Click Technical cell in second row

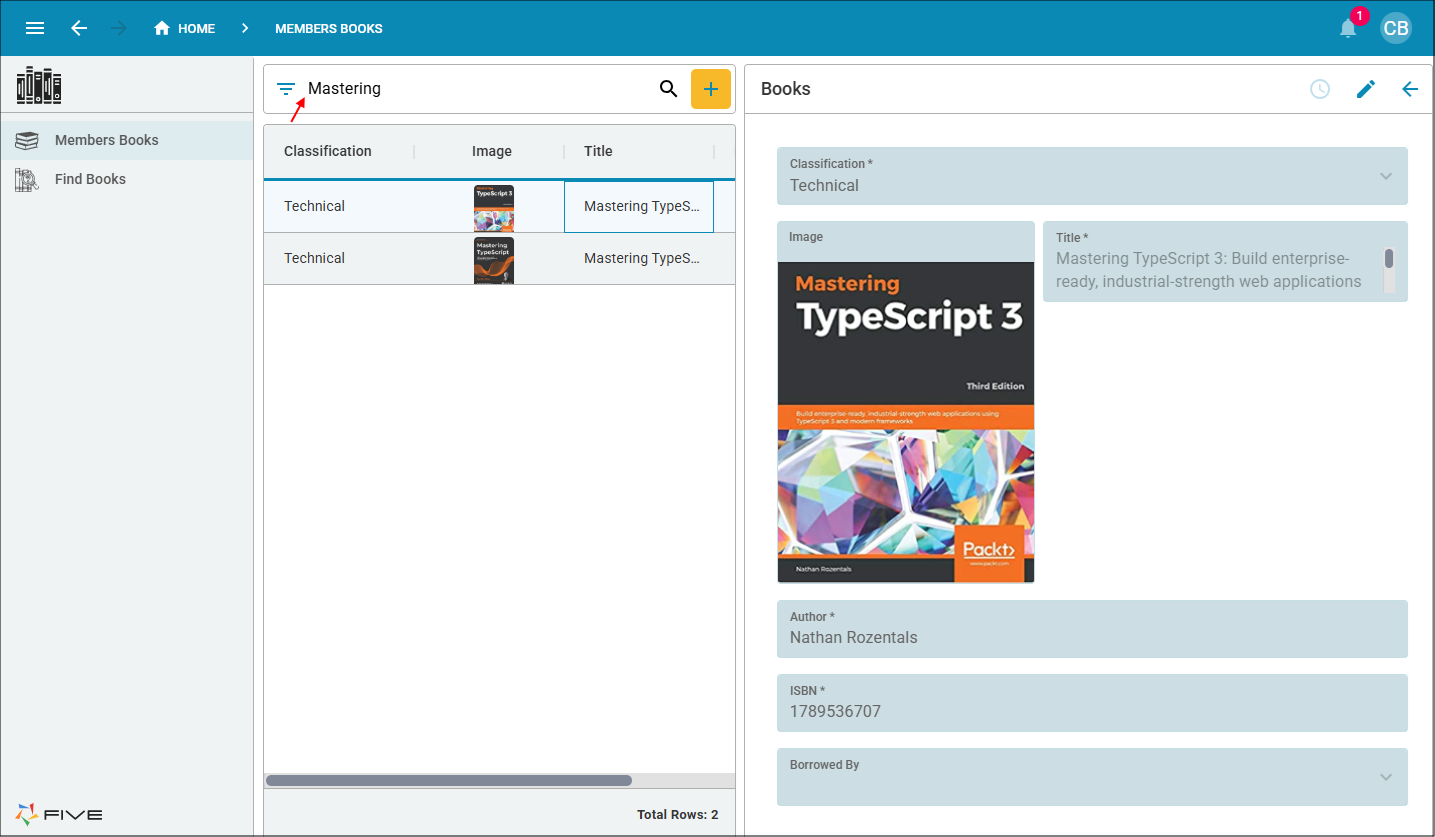[x=339, y=258]
